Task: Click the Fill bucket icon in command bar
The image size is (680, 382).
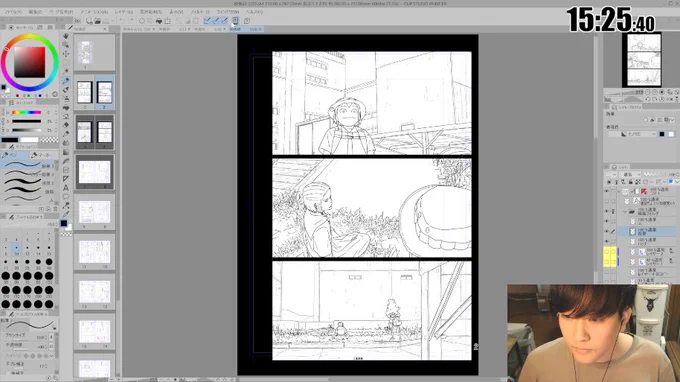Action: tap(159, 21)
